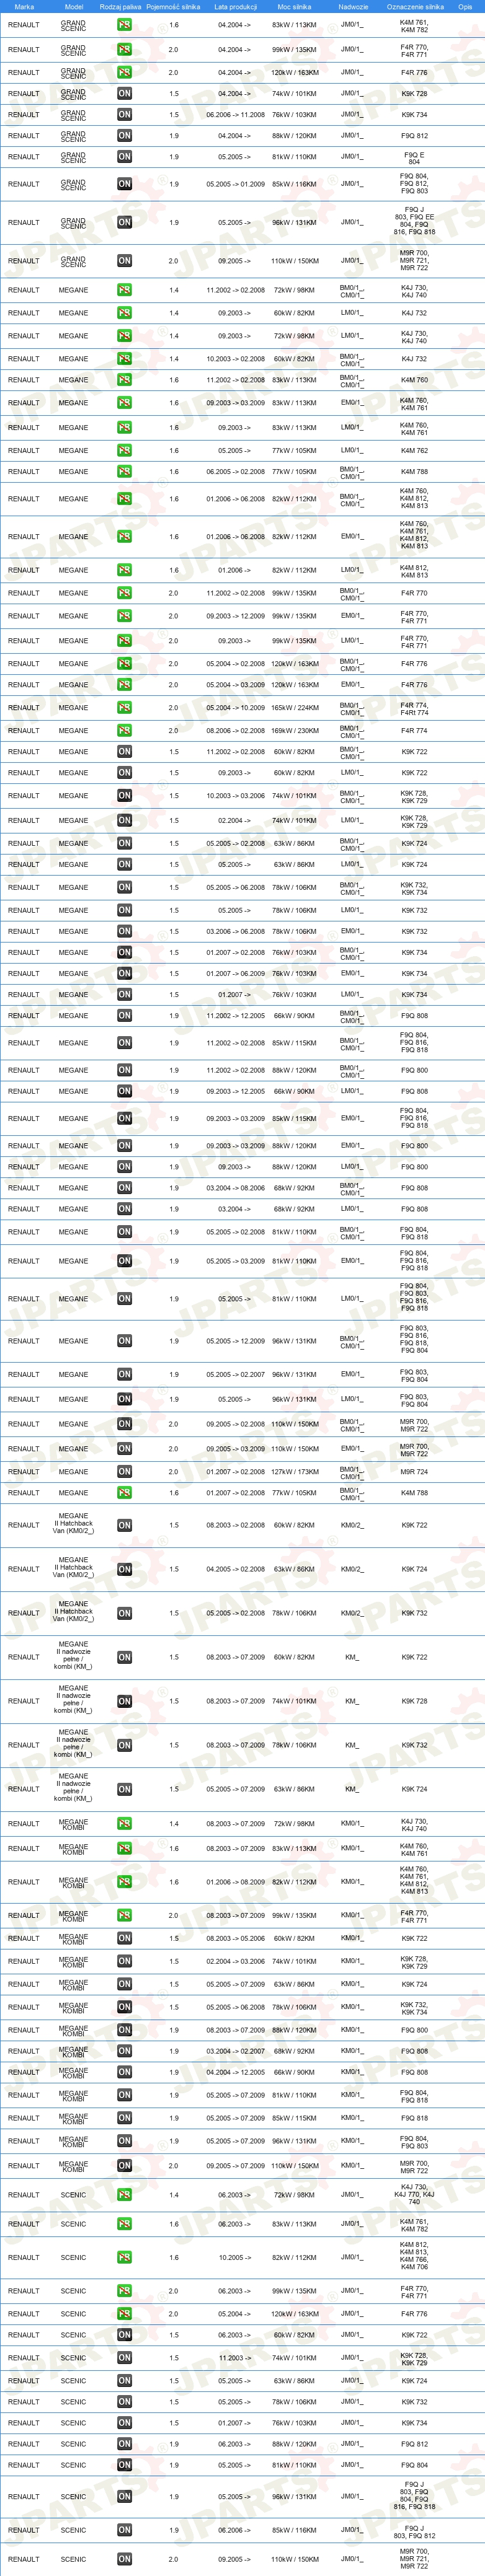Image resolution: width=485 pixels, height=2576 pixels.
Task: Click the PB fuel icon for Grand Scenic 120kW/163KM
Action: [124, 72]
